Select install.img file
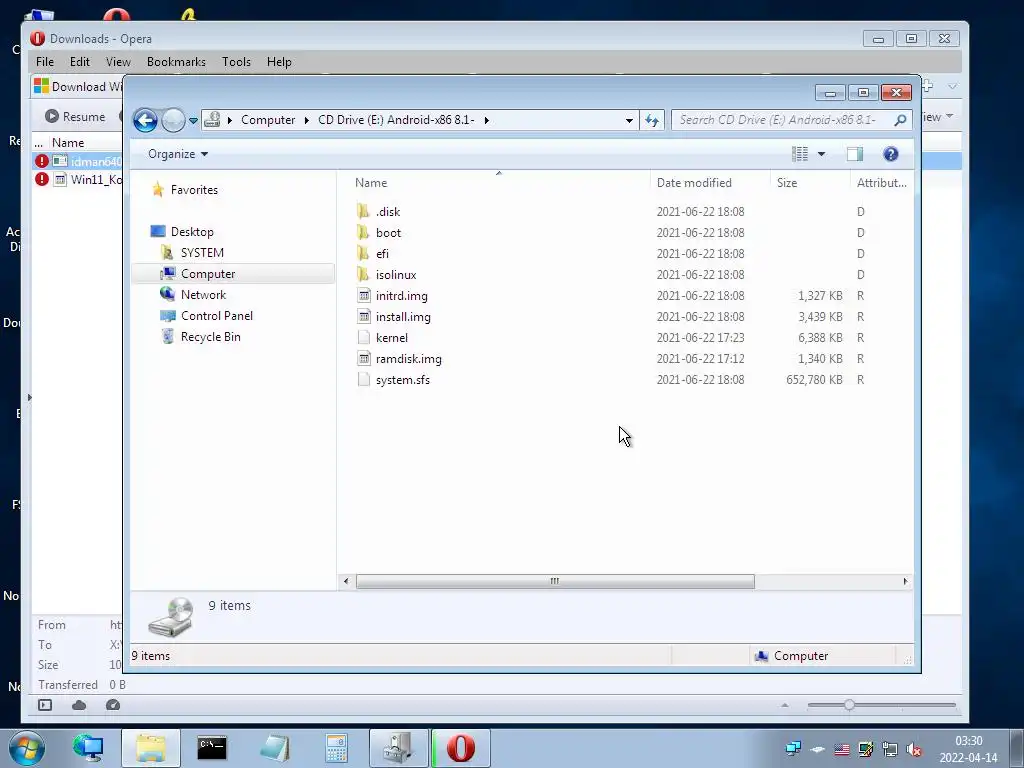Screen dimensions: 1024x768 point(403,317)
